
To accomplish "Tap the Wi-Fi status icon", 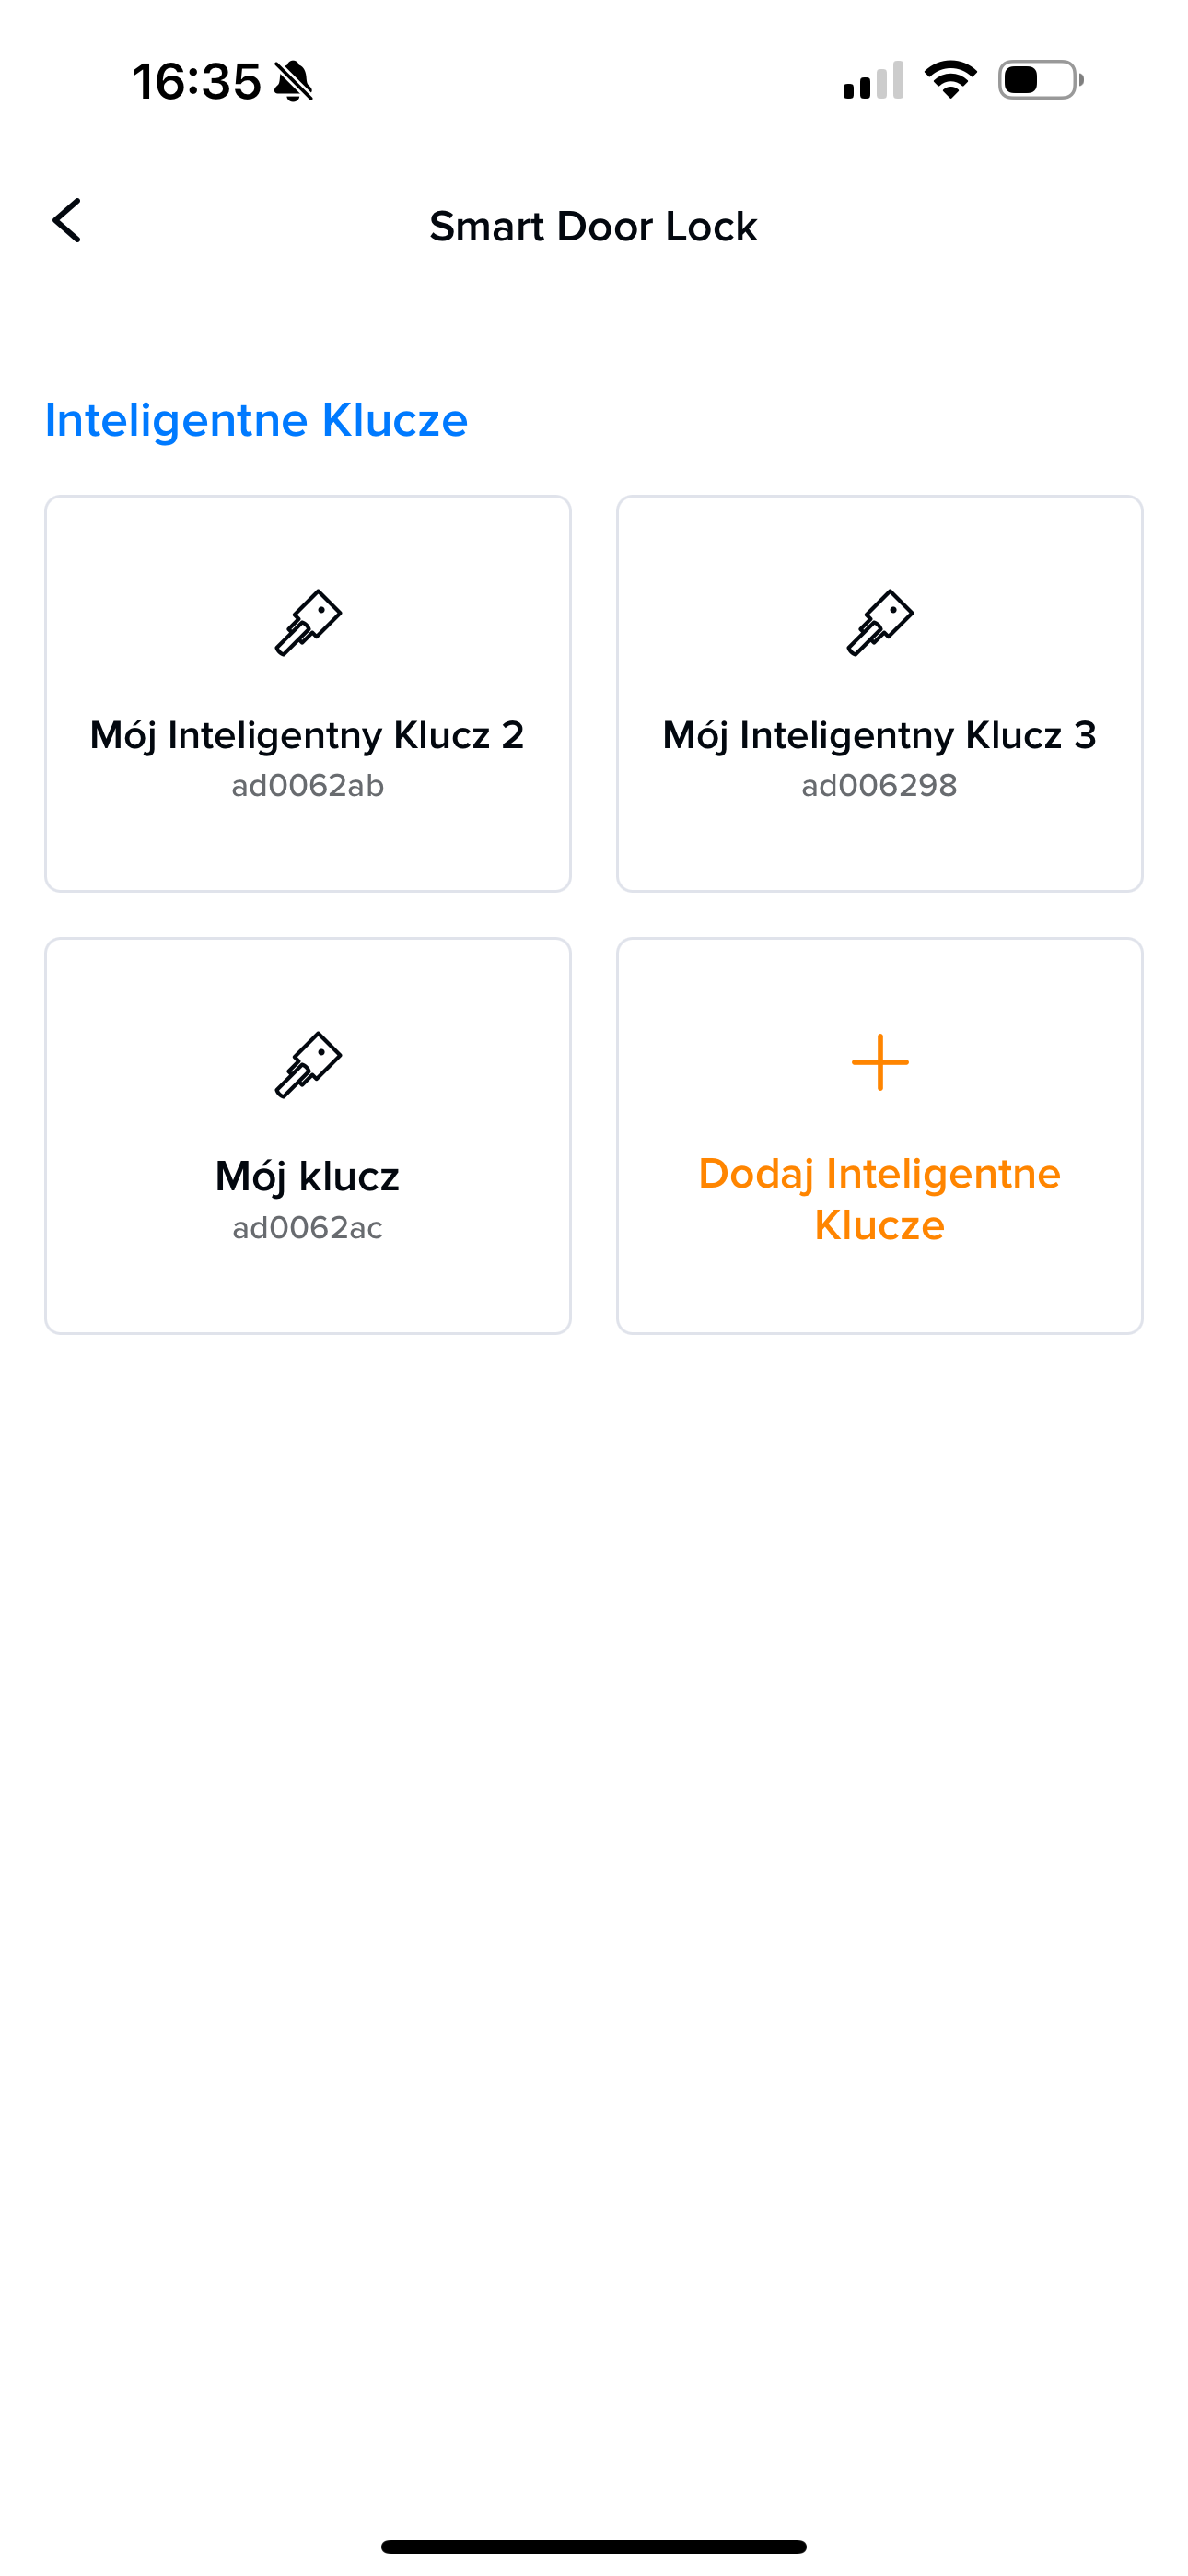I will [x=950, y=80].
